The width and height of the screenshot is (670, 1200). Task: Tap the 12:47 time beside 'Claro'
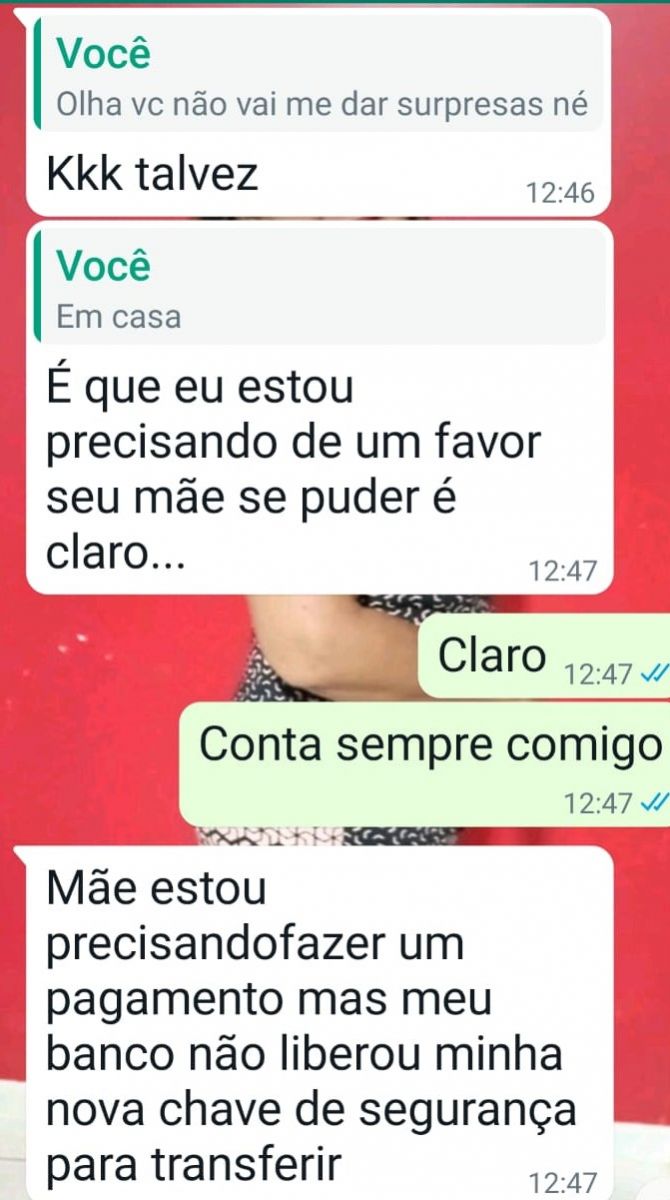pyautogui.click(x=599, y=675)
